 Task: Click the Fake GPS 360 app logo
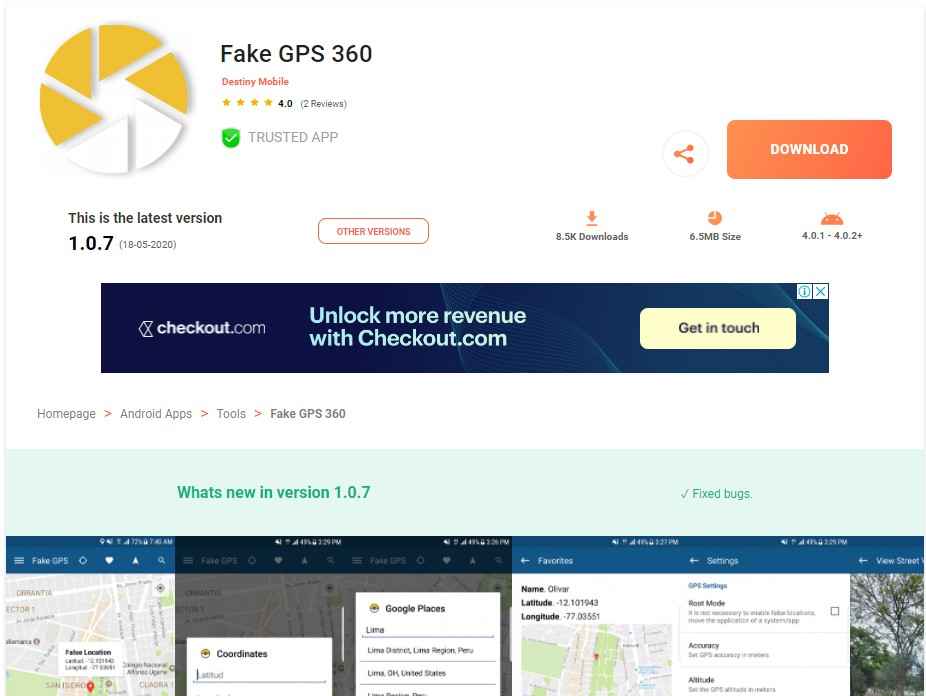[x=115, y=99]
